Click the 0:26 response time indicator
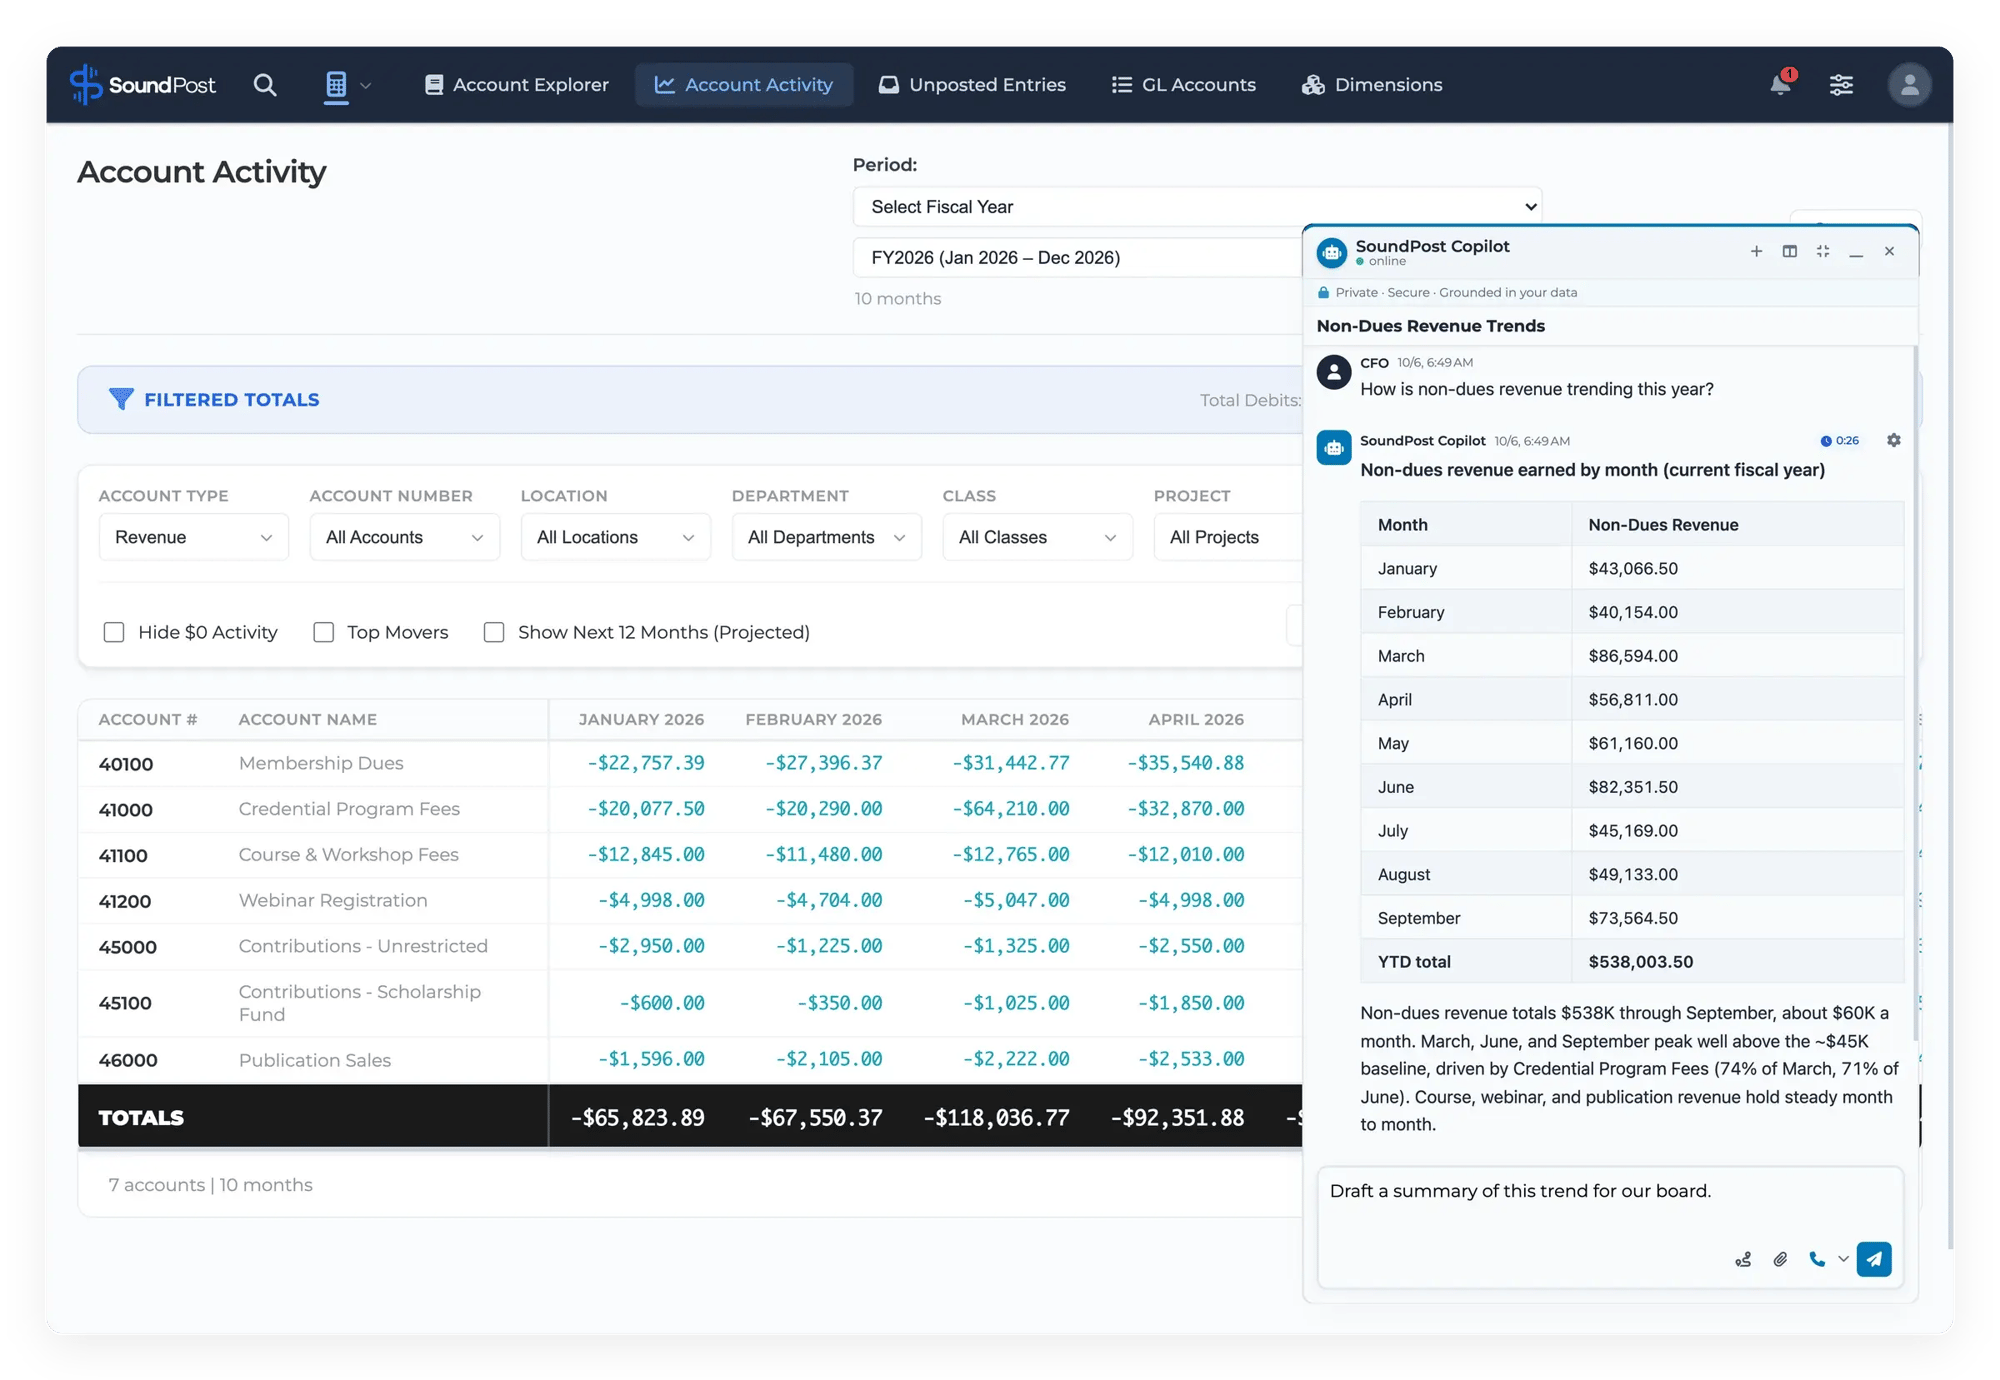2000x1380 pixels. (1840, 441)
